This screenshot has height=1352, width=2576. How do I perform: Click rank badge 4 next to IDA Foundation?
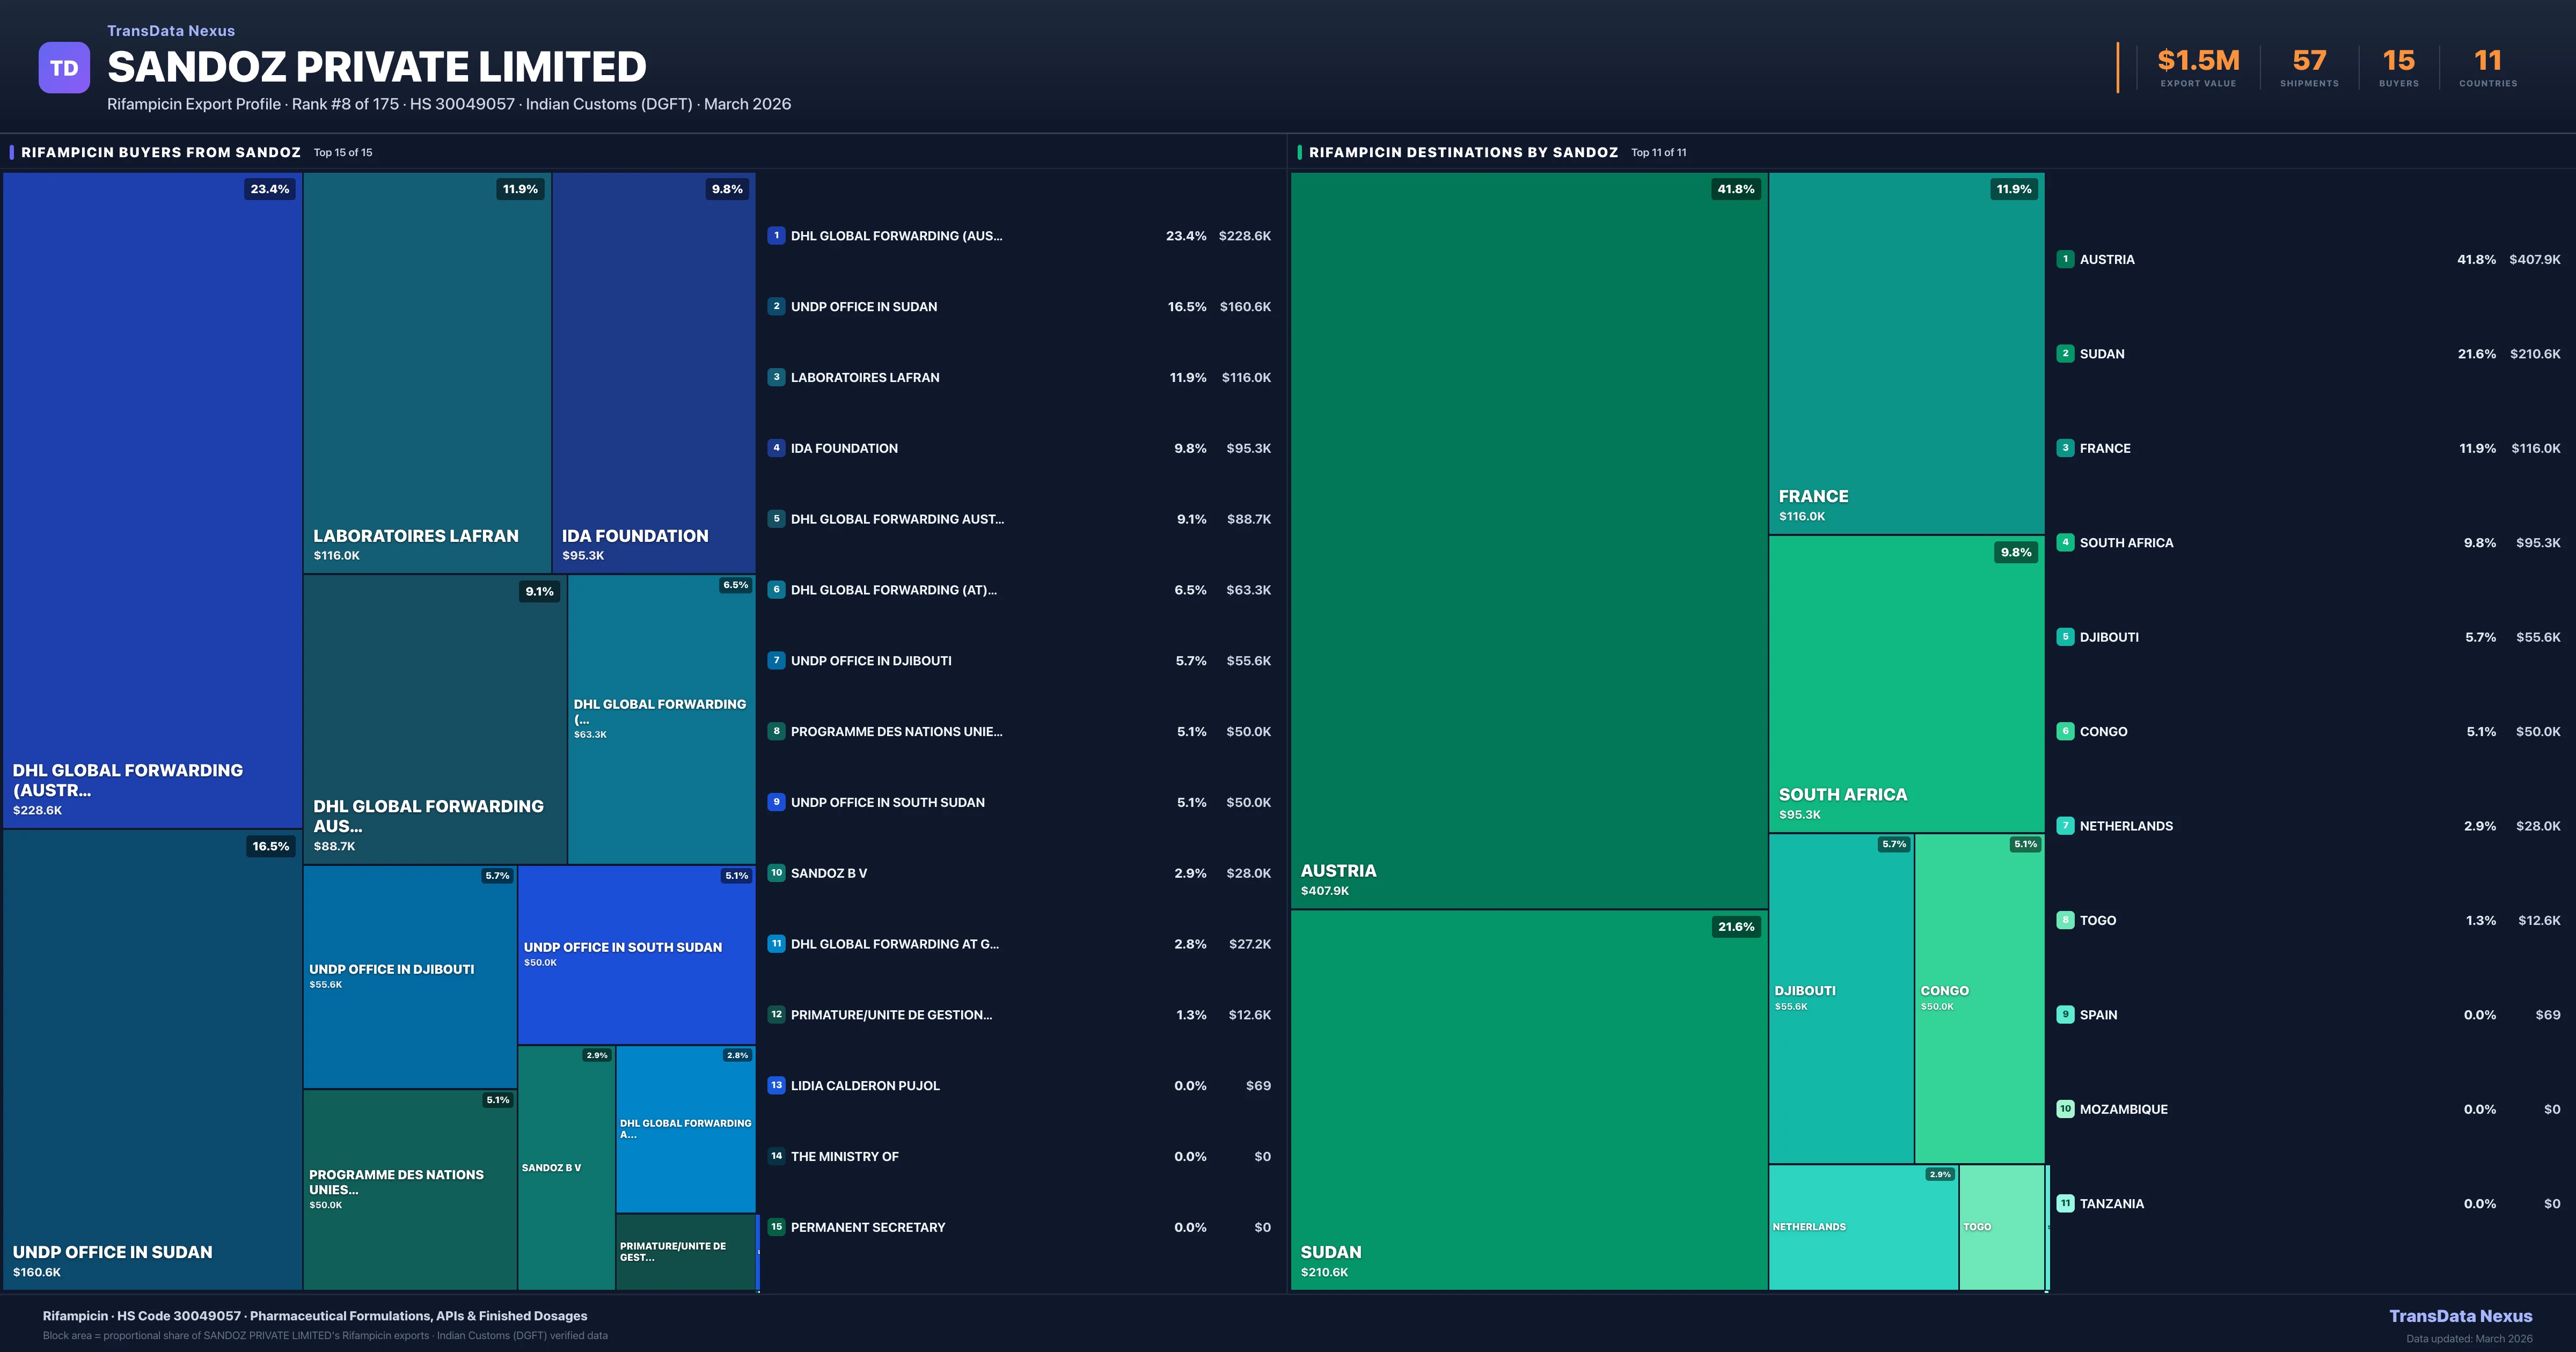(x=776, y=448)
